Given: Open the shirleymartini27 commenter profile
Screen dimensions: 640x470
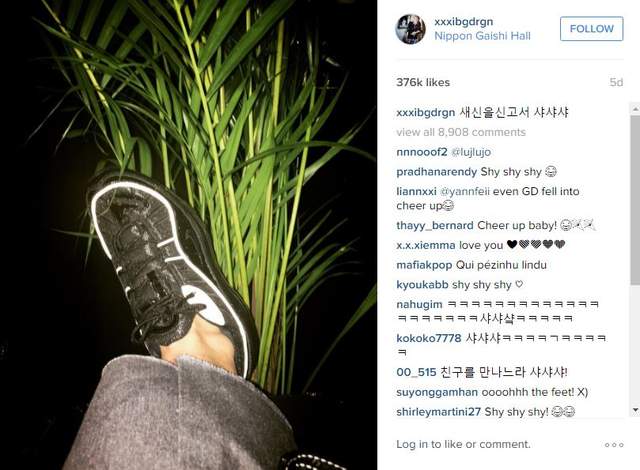Looking at the screenshot, I should tap(438, 412).
